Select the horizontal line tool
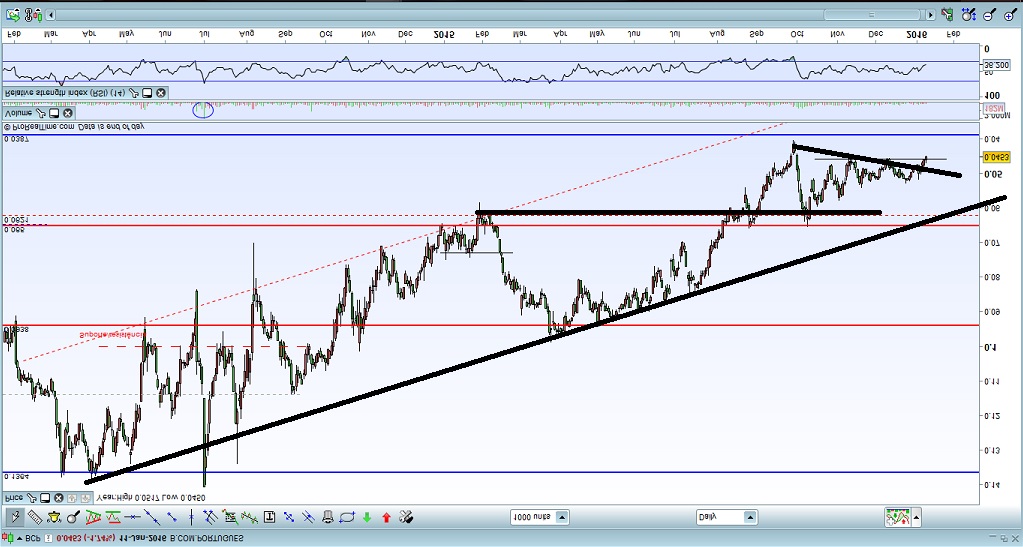 click(132, 518)
